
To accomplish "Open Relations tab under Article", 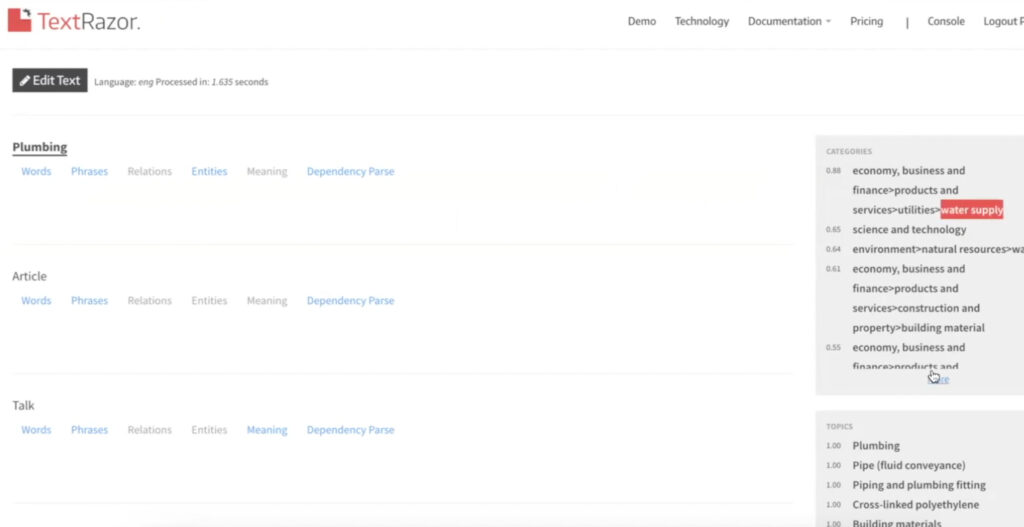I will pyautogui.click(x=150, y=300).
